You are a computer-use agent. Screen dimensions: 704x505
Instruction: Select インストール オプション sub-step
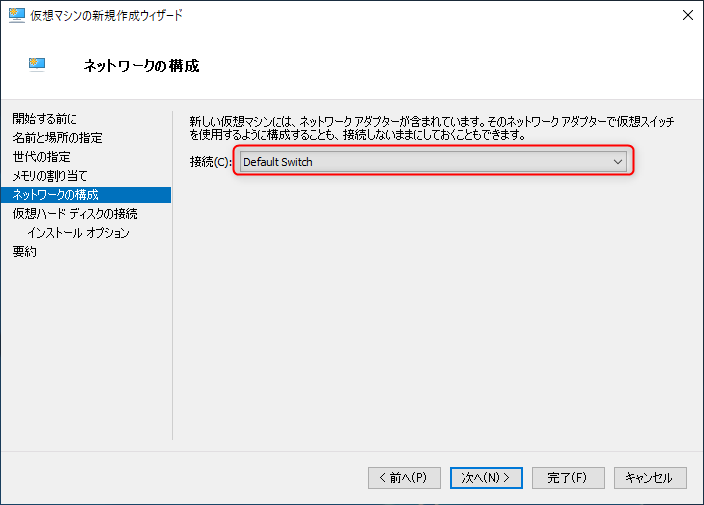coord(79,233)
